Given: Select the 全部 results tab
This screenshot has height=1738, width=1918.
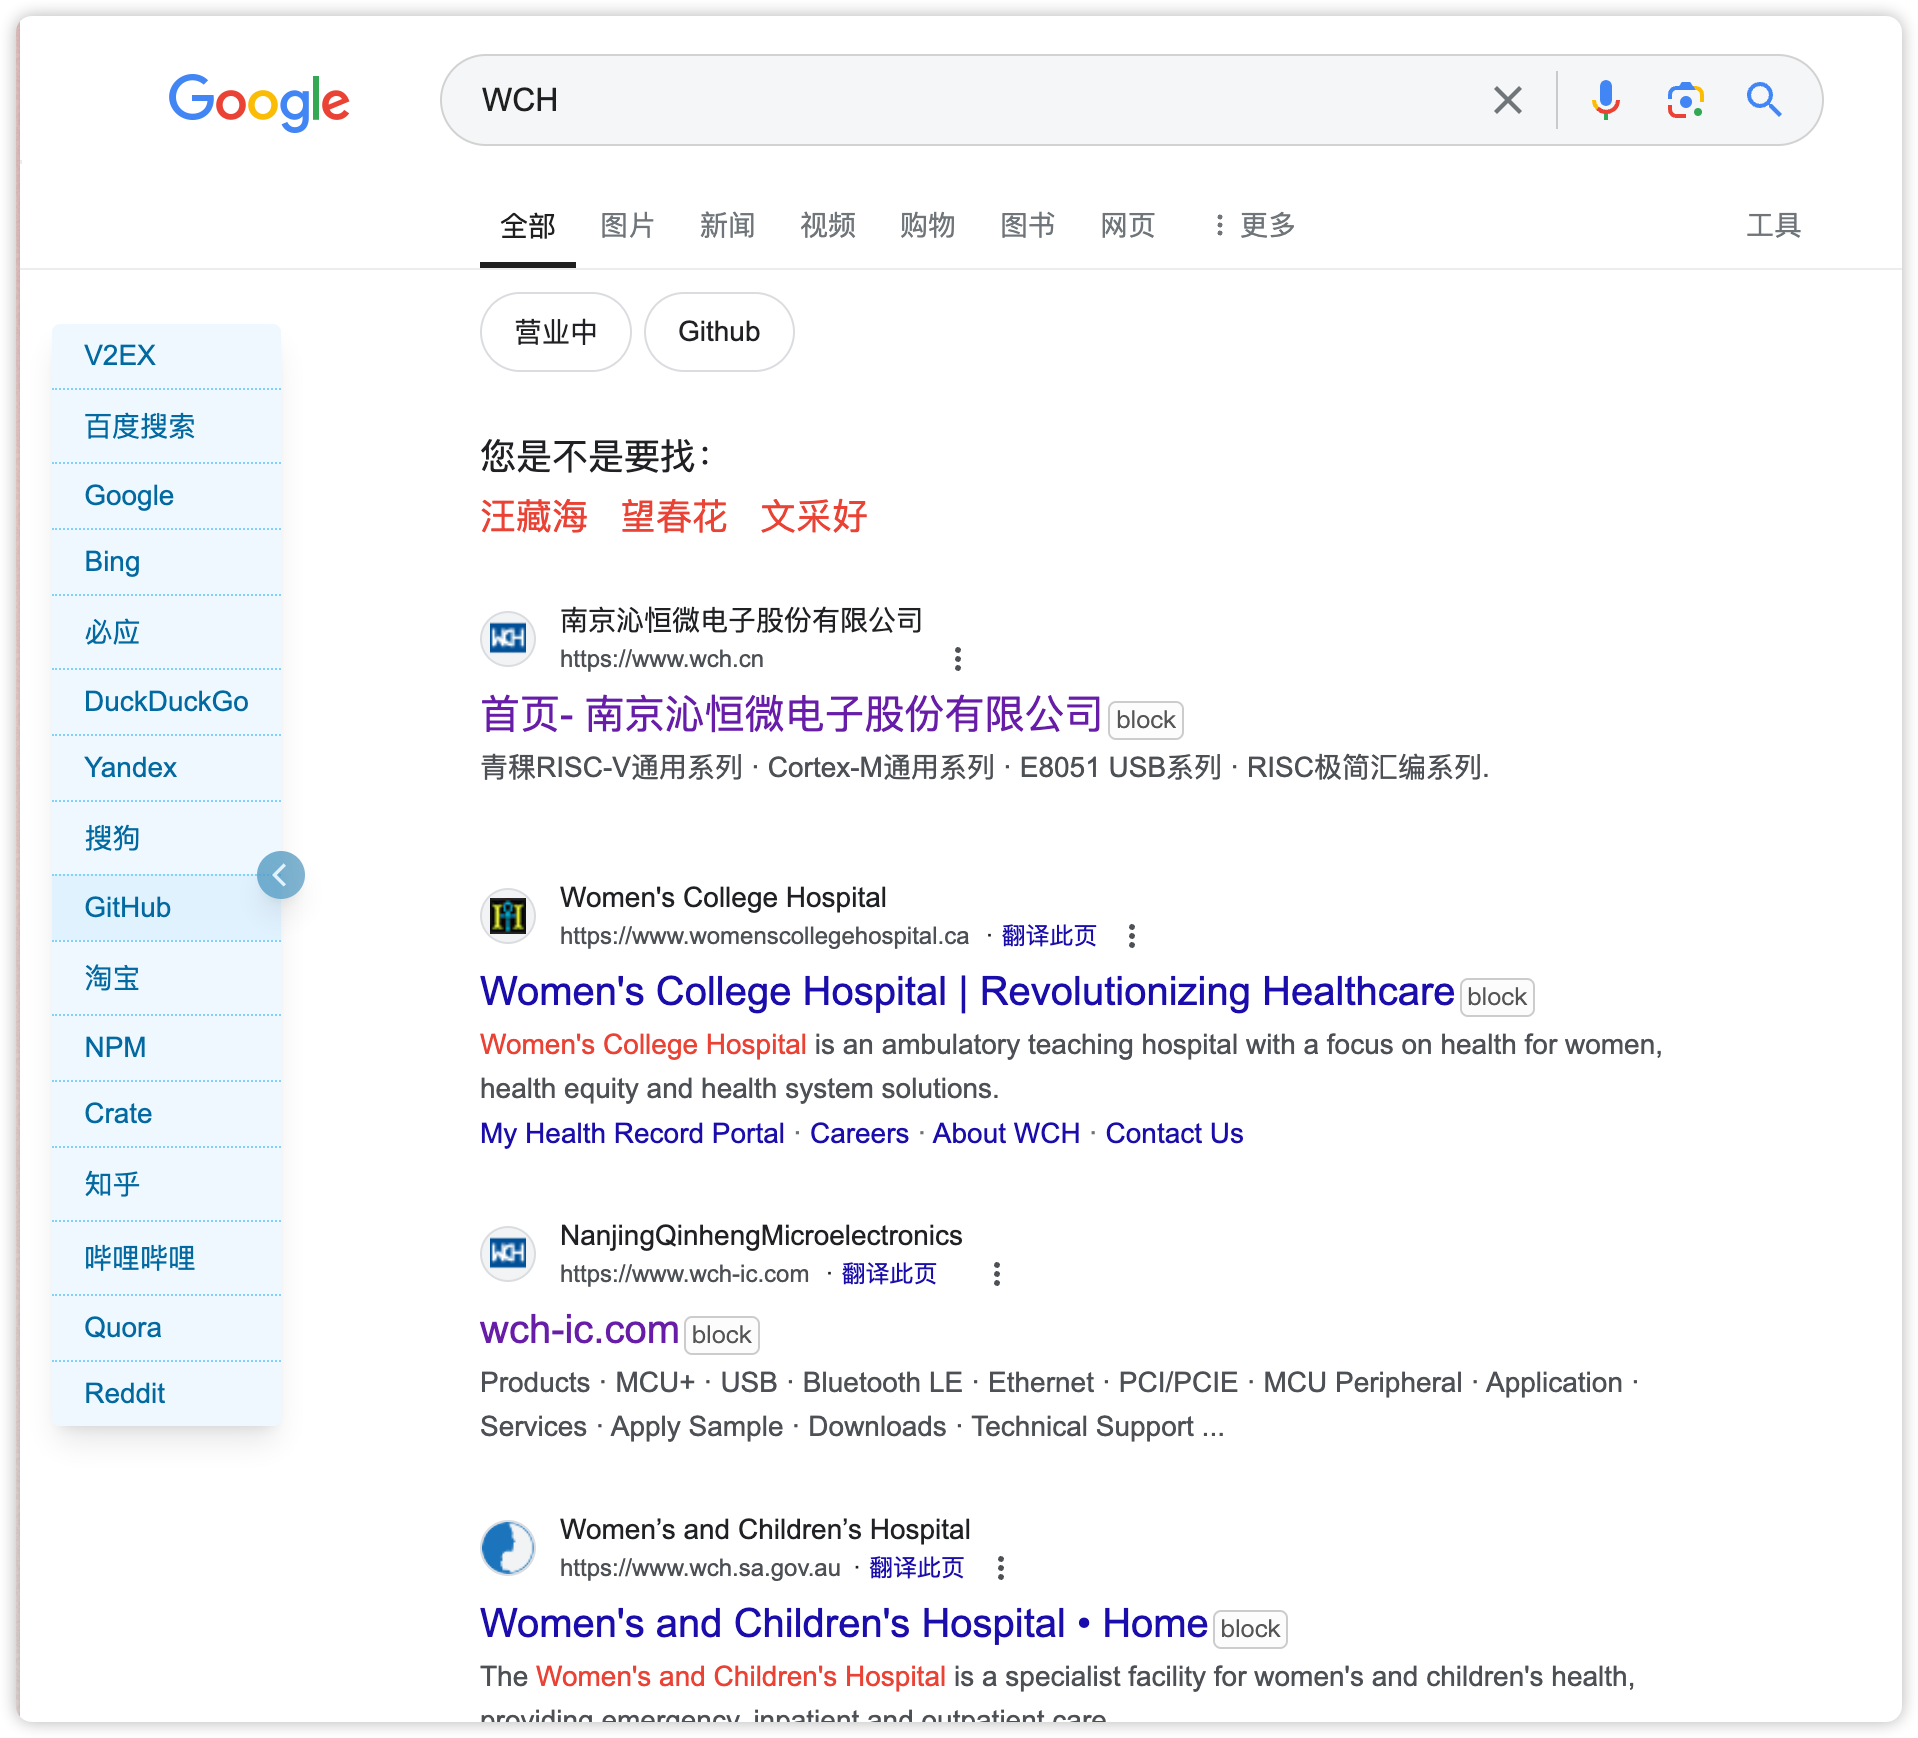Looking at the screenshot, I should pos(527,226).
